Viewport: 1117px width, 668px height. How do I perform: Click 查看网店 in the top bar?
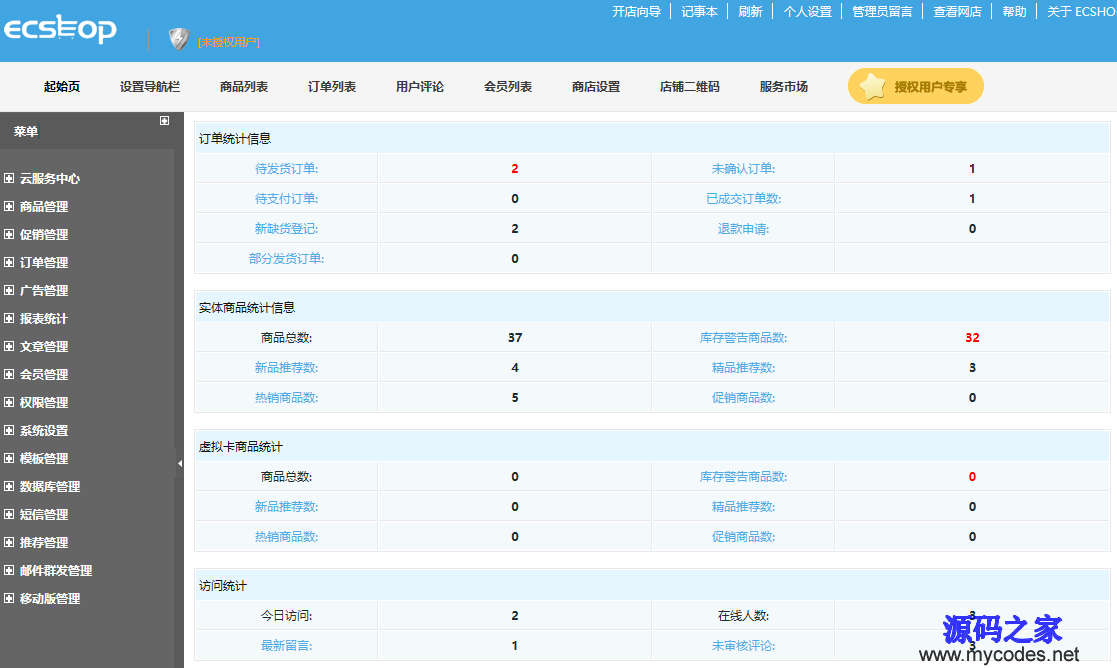pos(957,11)
